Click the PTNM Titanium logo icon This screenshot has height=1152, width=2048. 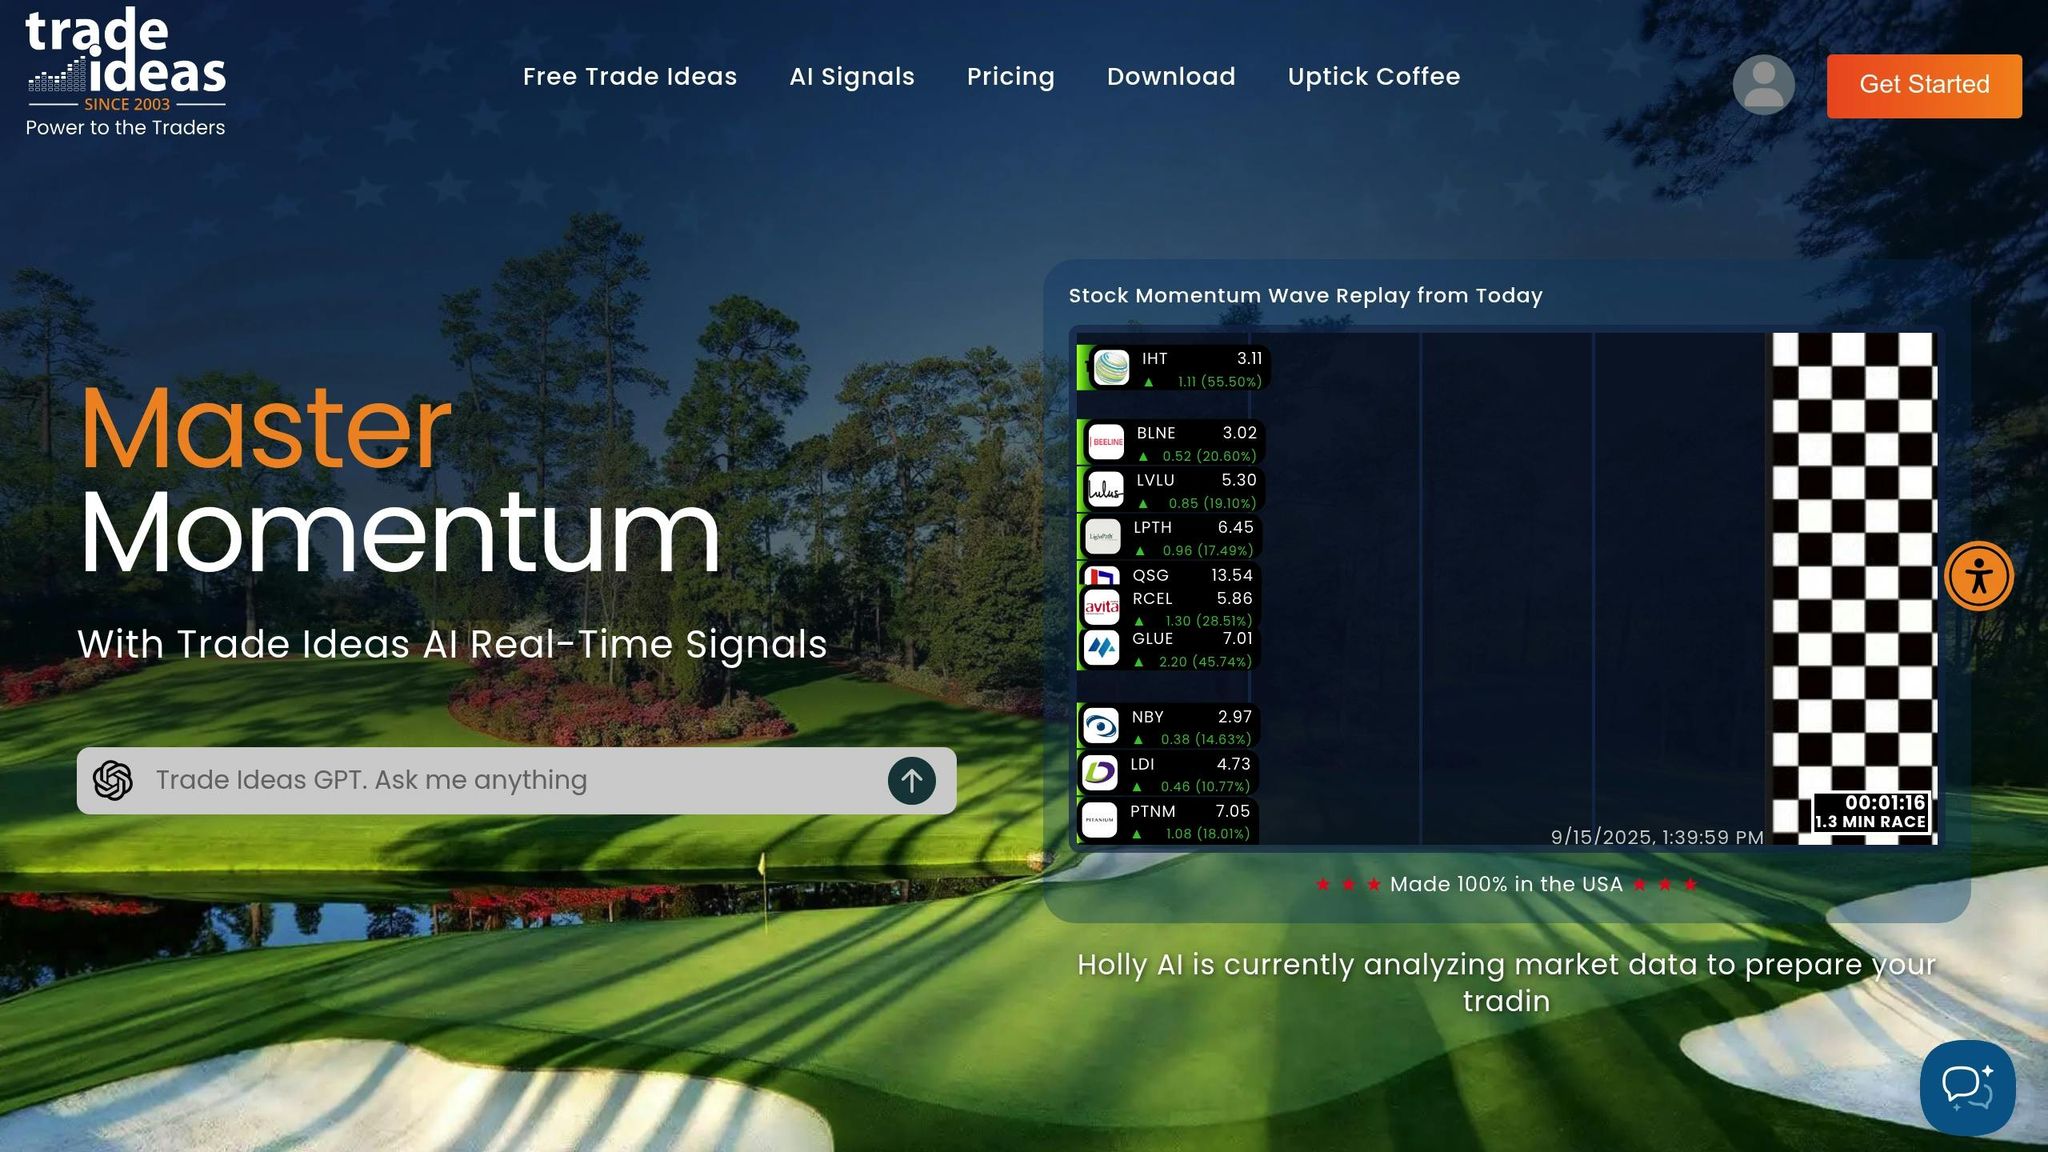1100,820
